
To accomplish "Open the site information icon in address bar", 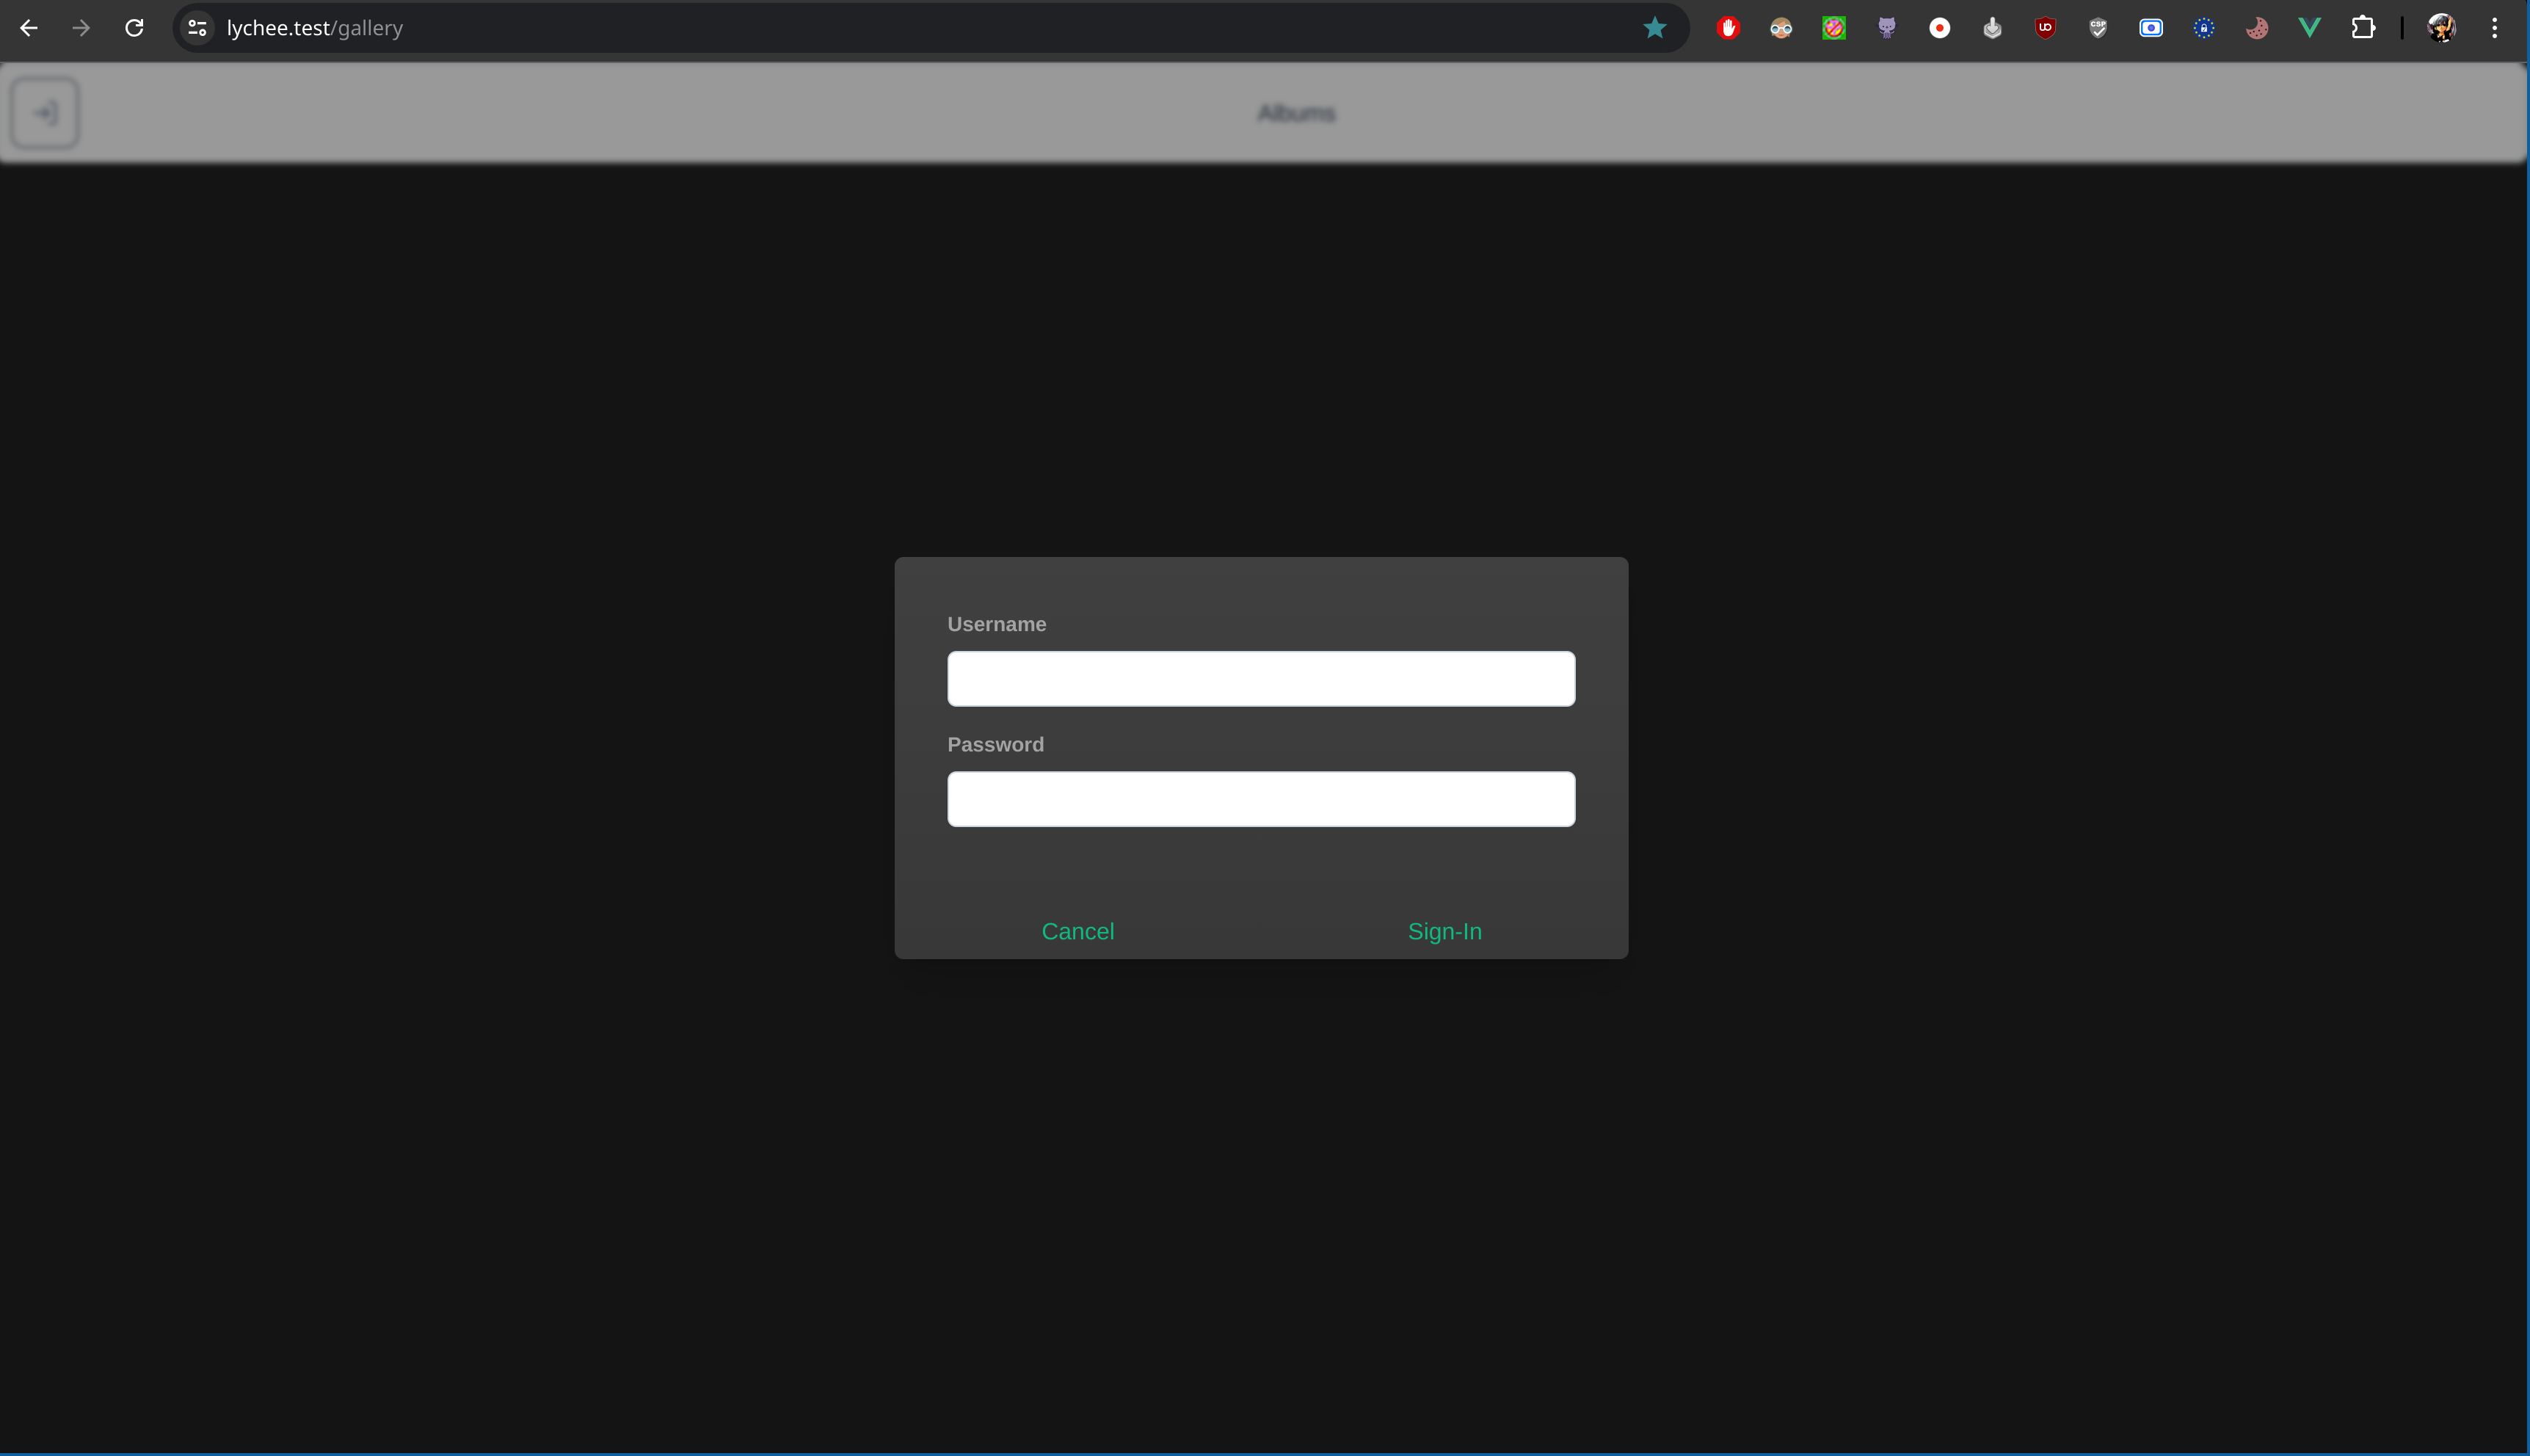I will coord(198,28).
